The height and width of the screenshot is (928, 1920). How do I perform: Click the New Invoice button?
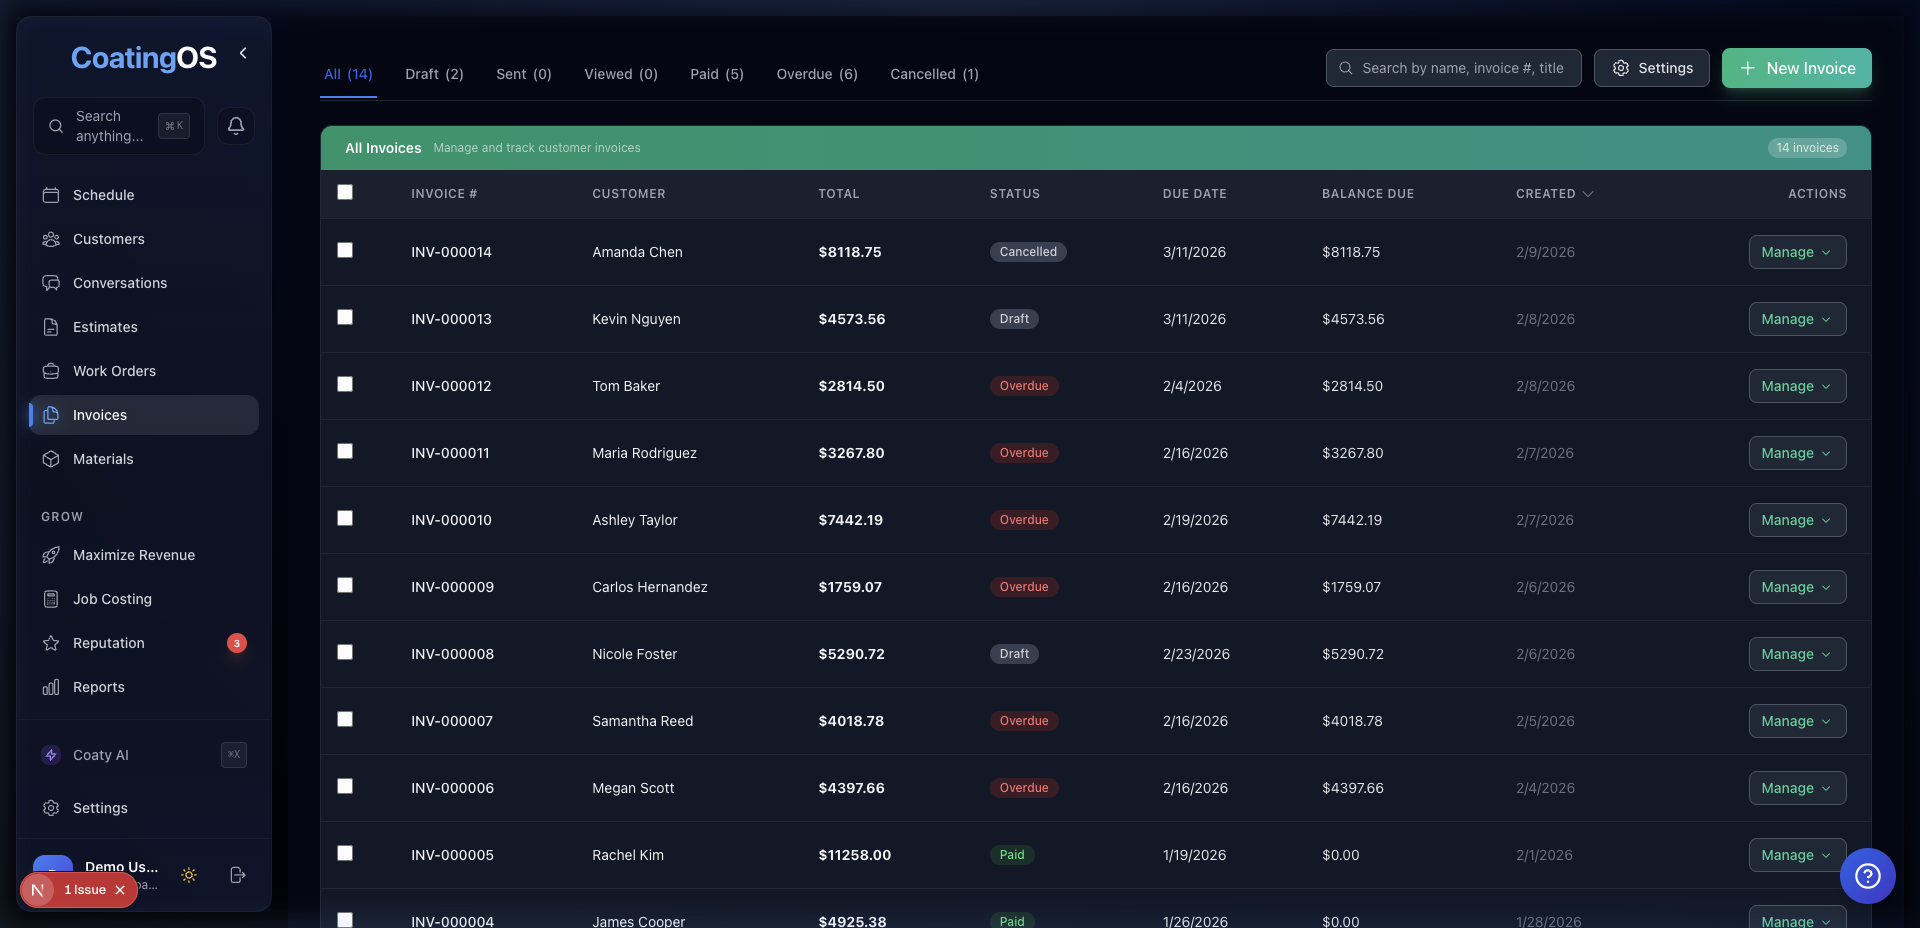(1796, 68)
